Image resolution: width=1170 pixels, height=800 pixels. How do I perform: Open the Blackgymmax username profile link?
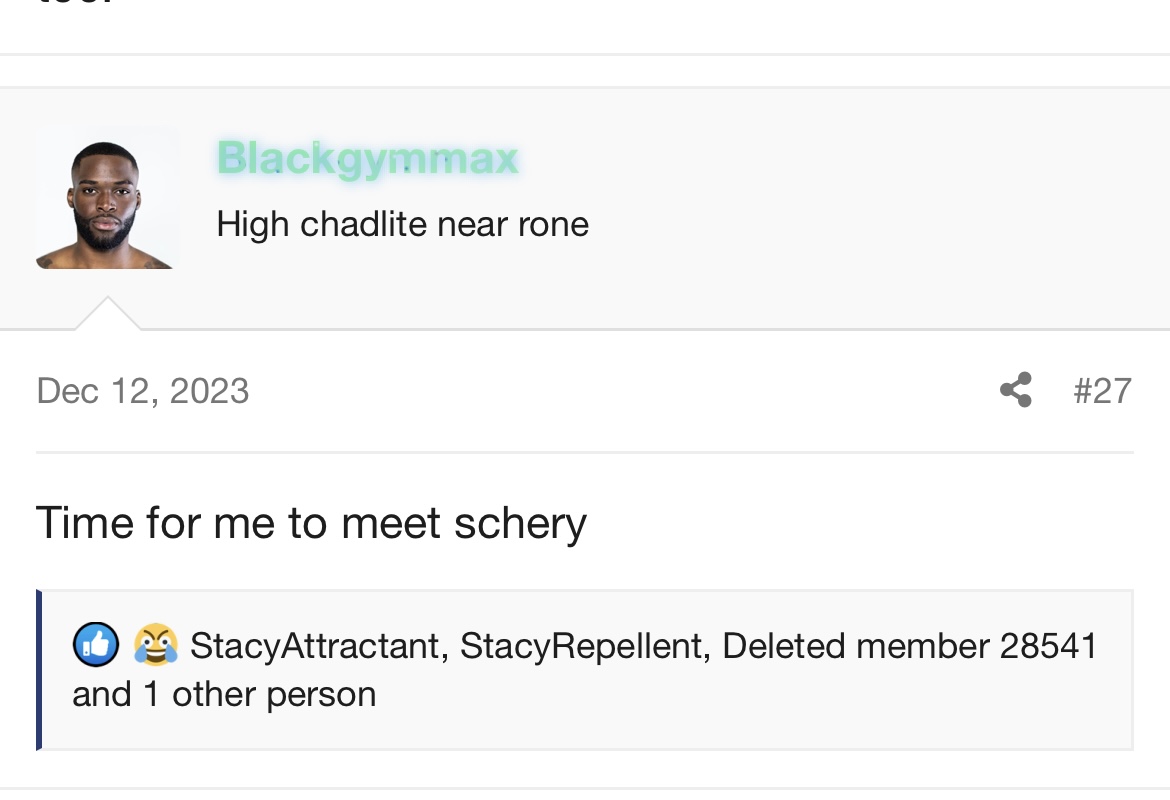367,158
